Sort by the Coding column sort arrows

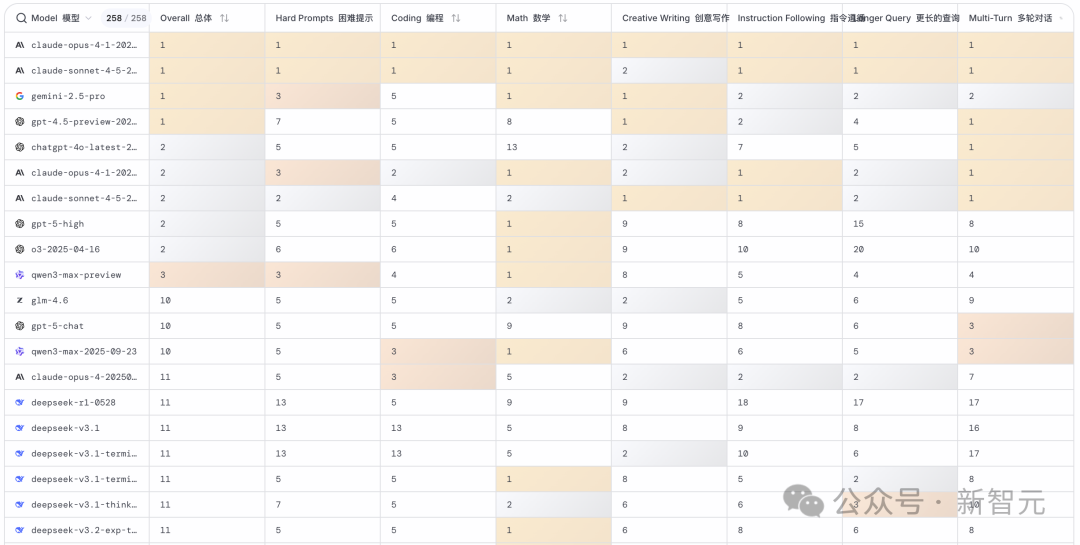(x=456, y=19)
